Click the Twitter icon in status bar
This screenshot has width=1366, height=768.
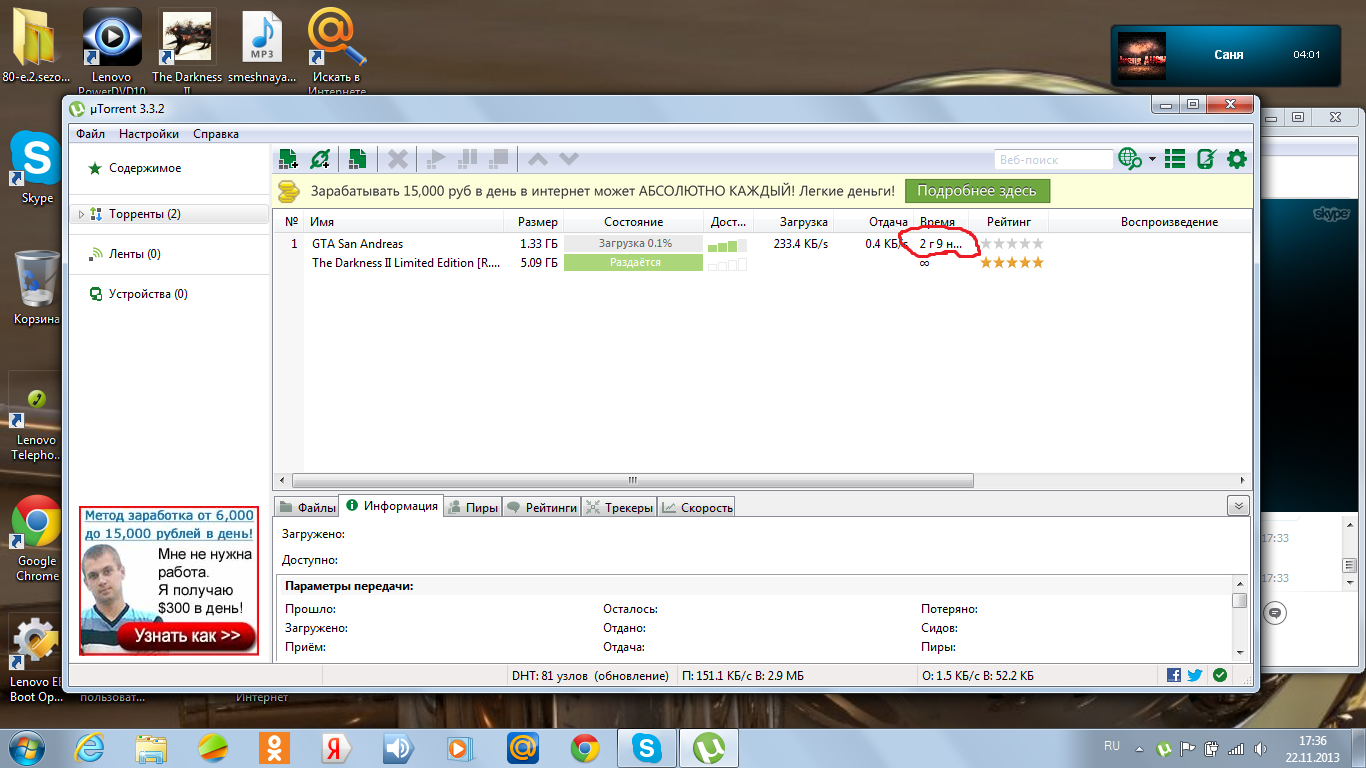(1194, 675)
